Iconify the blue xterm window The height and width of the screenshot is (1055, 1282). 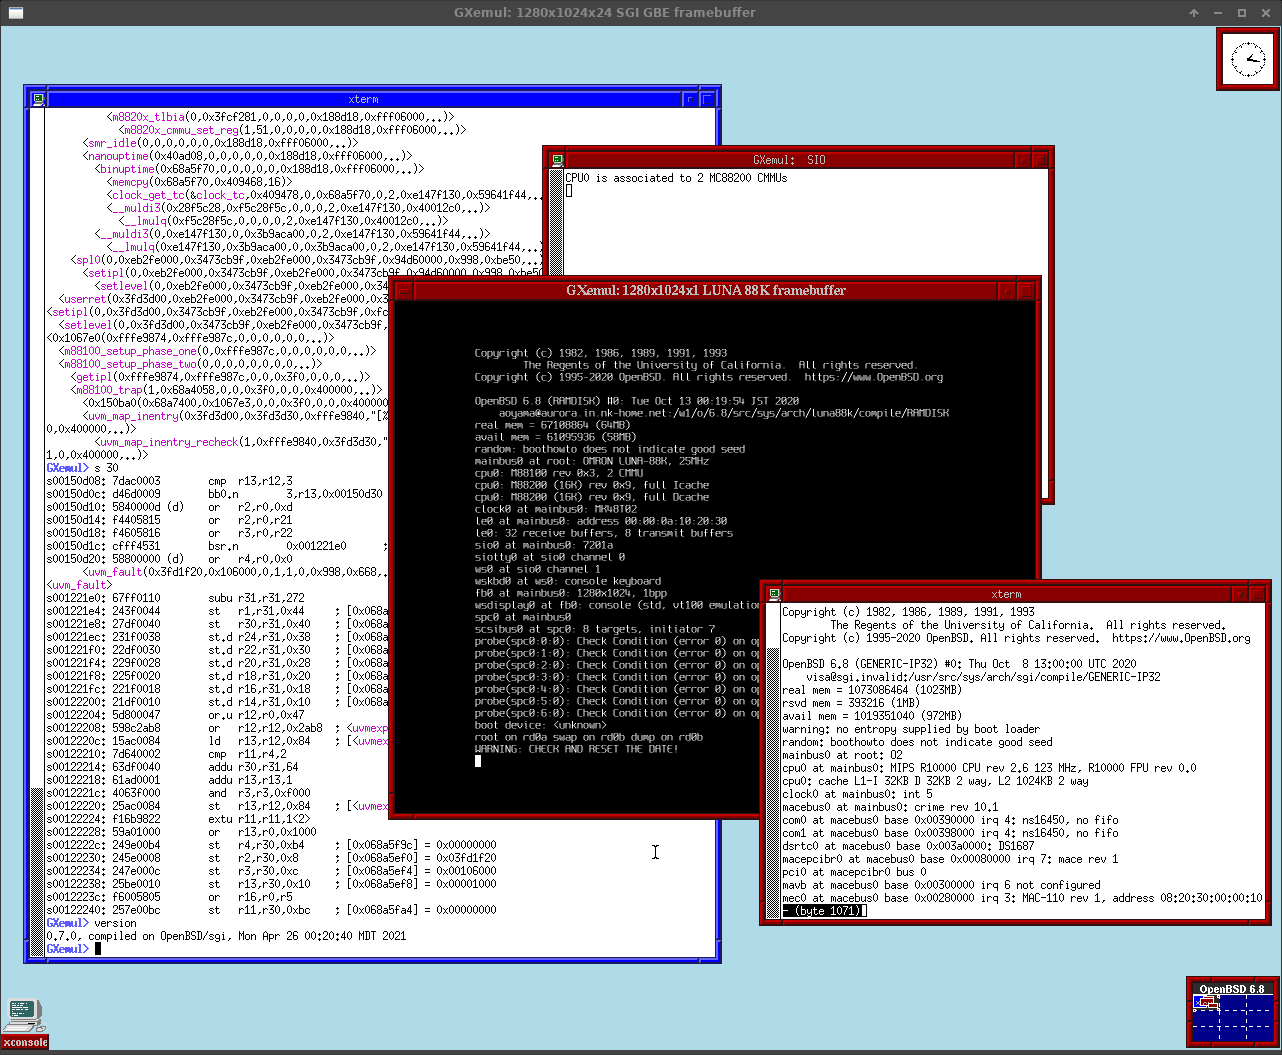[x=689, y=98]
